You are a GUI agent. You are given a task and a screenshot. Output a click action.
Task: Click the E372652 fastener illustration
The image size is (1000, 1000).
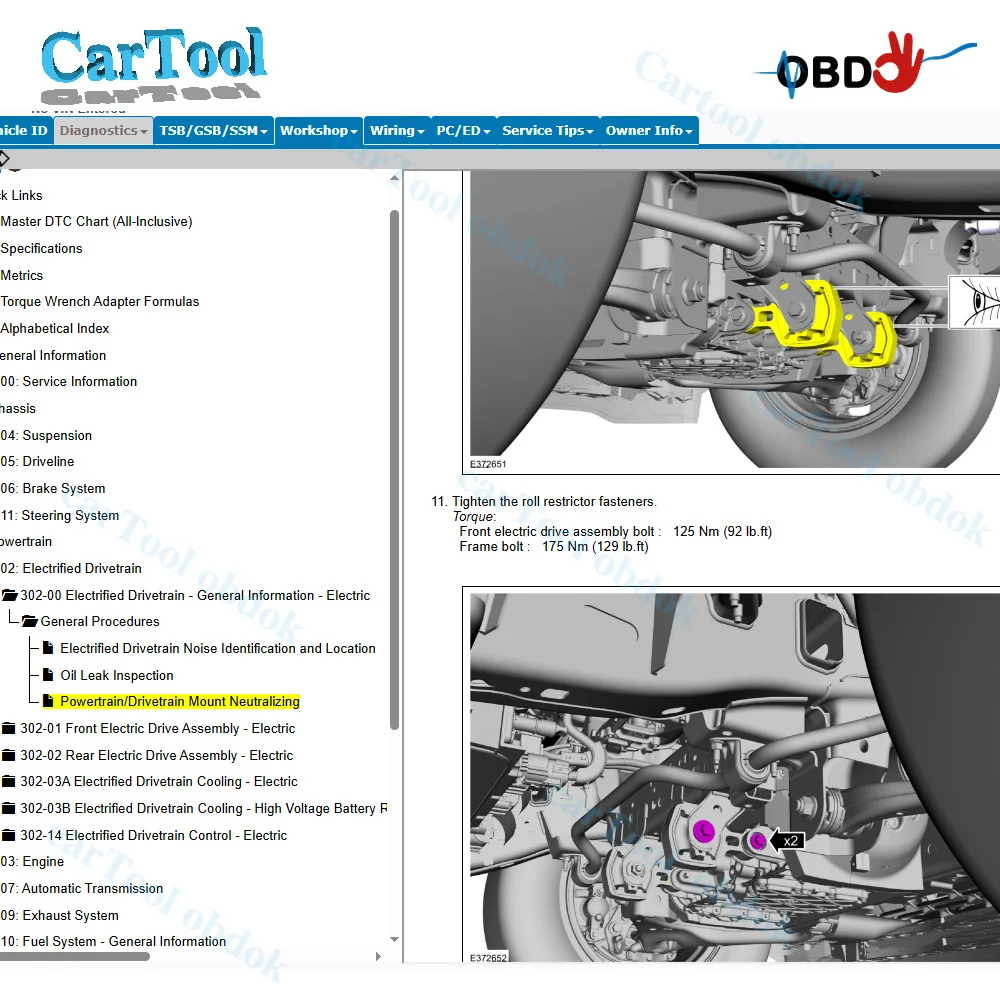[731, 774]
